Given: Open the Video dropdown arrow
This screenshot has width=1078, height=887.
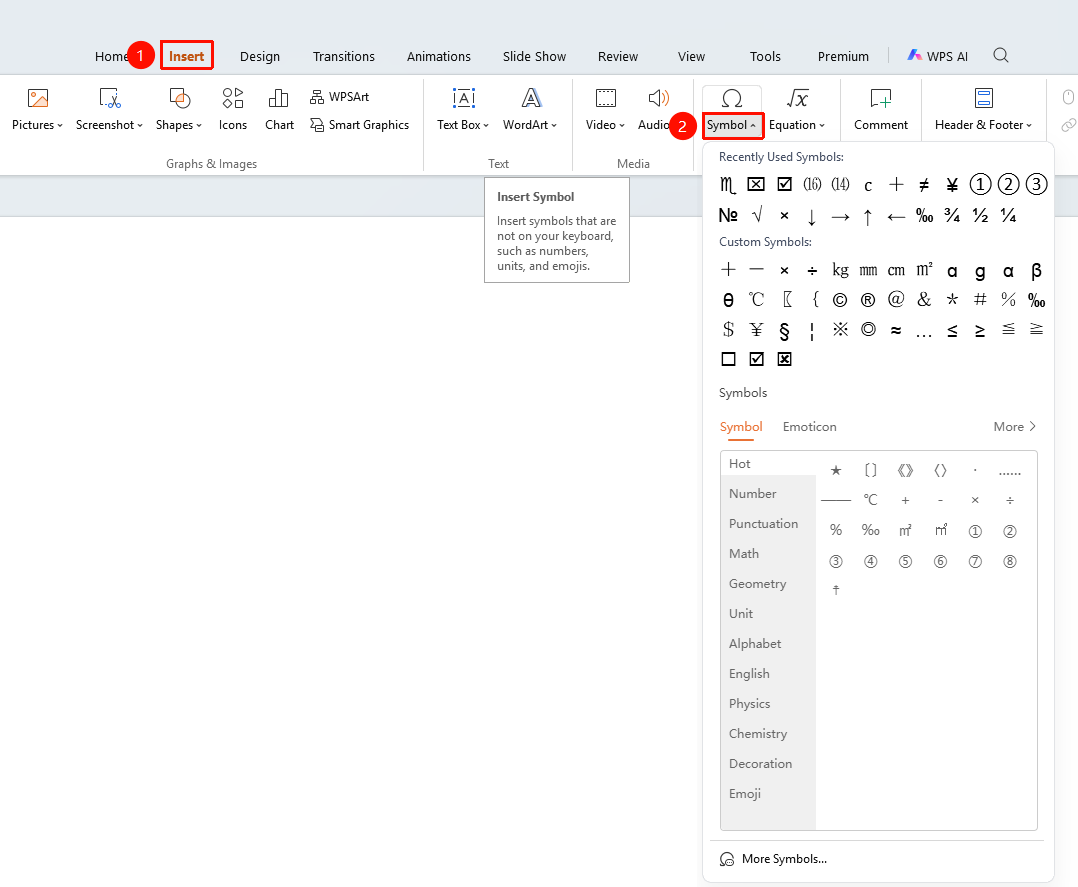Looking at the screenshot, I should 622,125.
